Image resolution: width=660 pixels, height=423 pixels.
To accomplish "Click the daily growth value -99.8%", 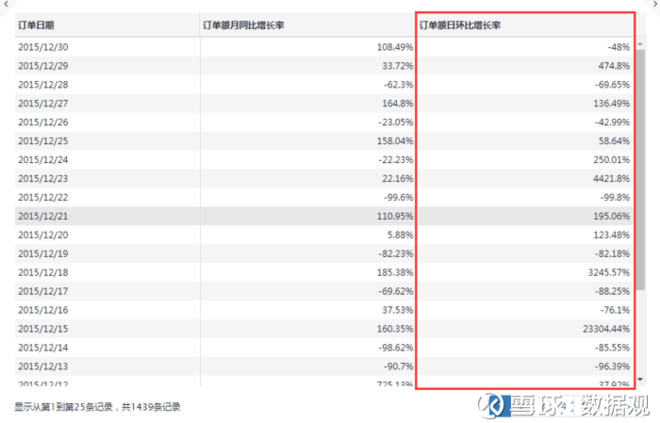I will (615, 197).
